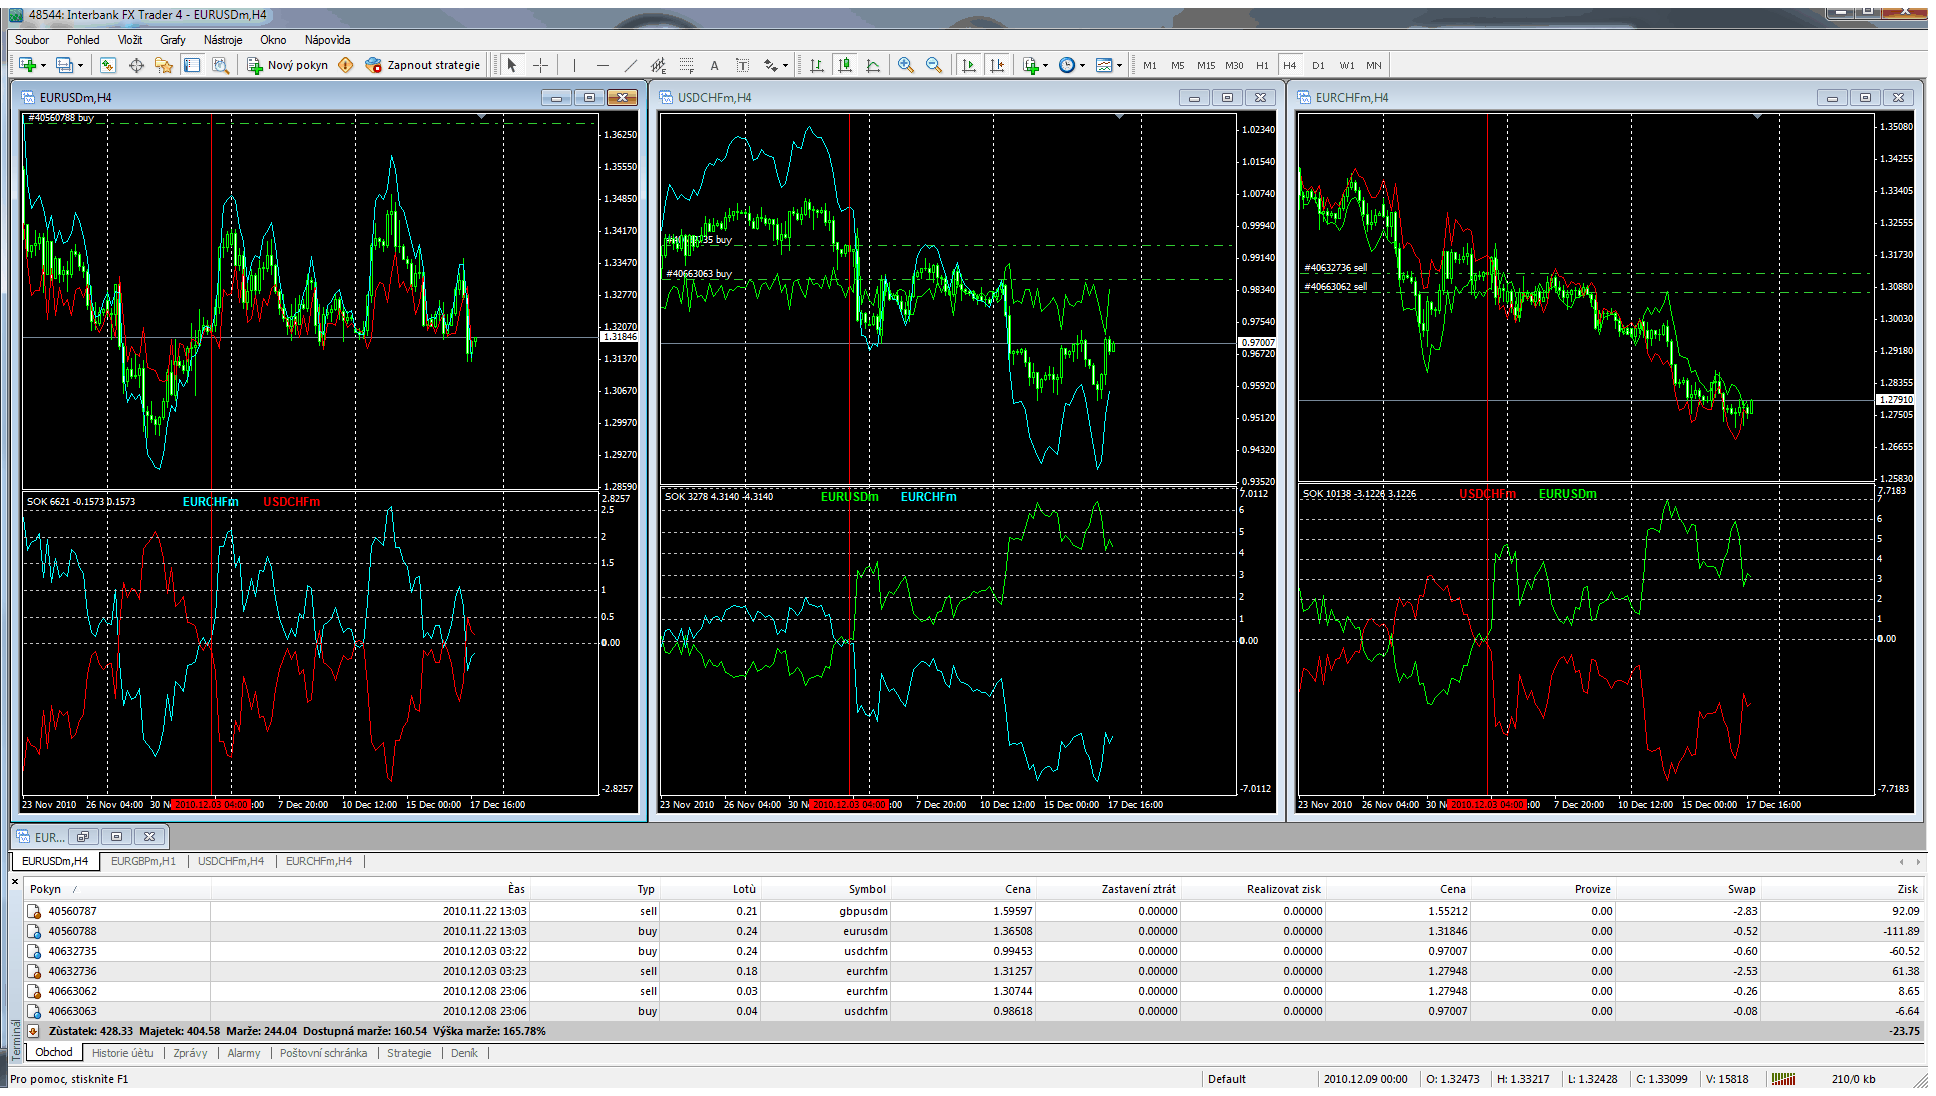This screenshot has width=1936, height=1096.
Task: Select the Trendline drawing tool
Action: pos(630,65)
